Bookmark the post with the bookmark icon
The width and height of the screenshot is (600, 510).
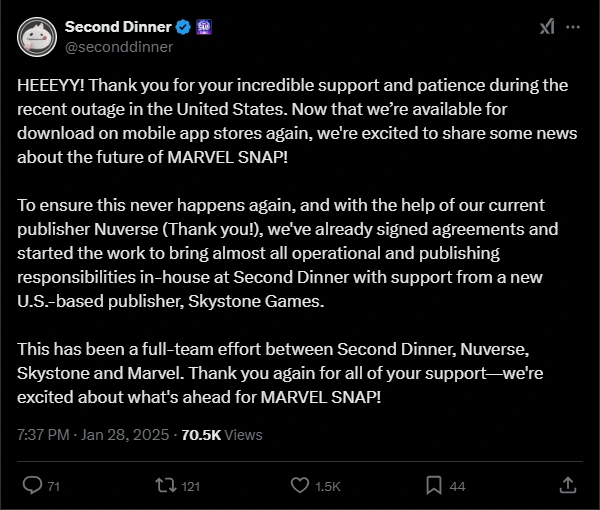point(434,486)
